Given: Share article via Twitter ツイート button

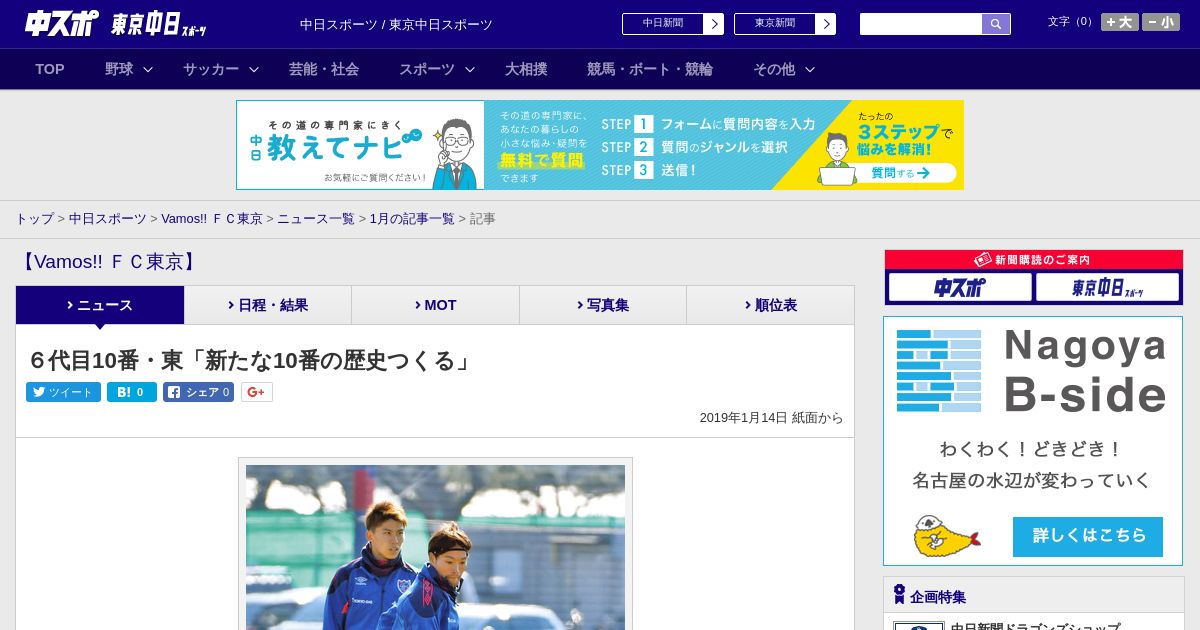Looking at the screenshot, I should point(63,392).
